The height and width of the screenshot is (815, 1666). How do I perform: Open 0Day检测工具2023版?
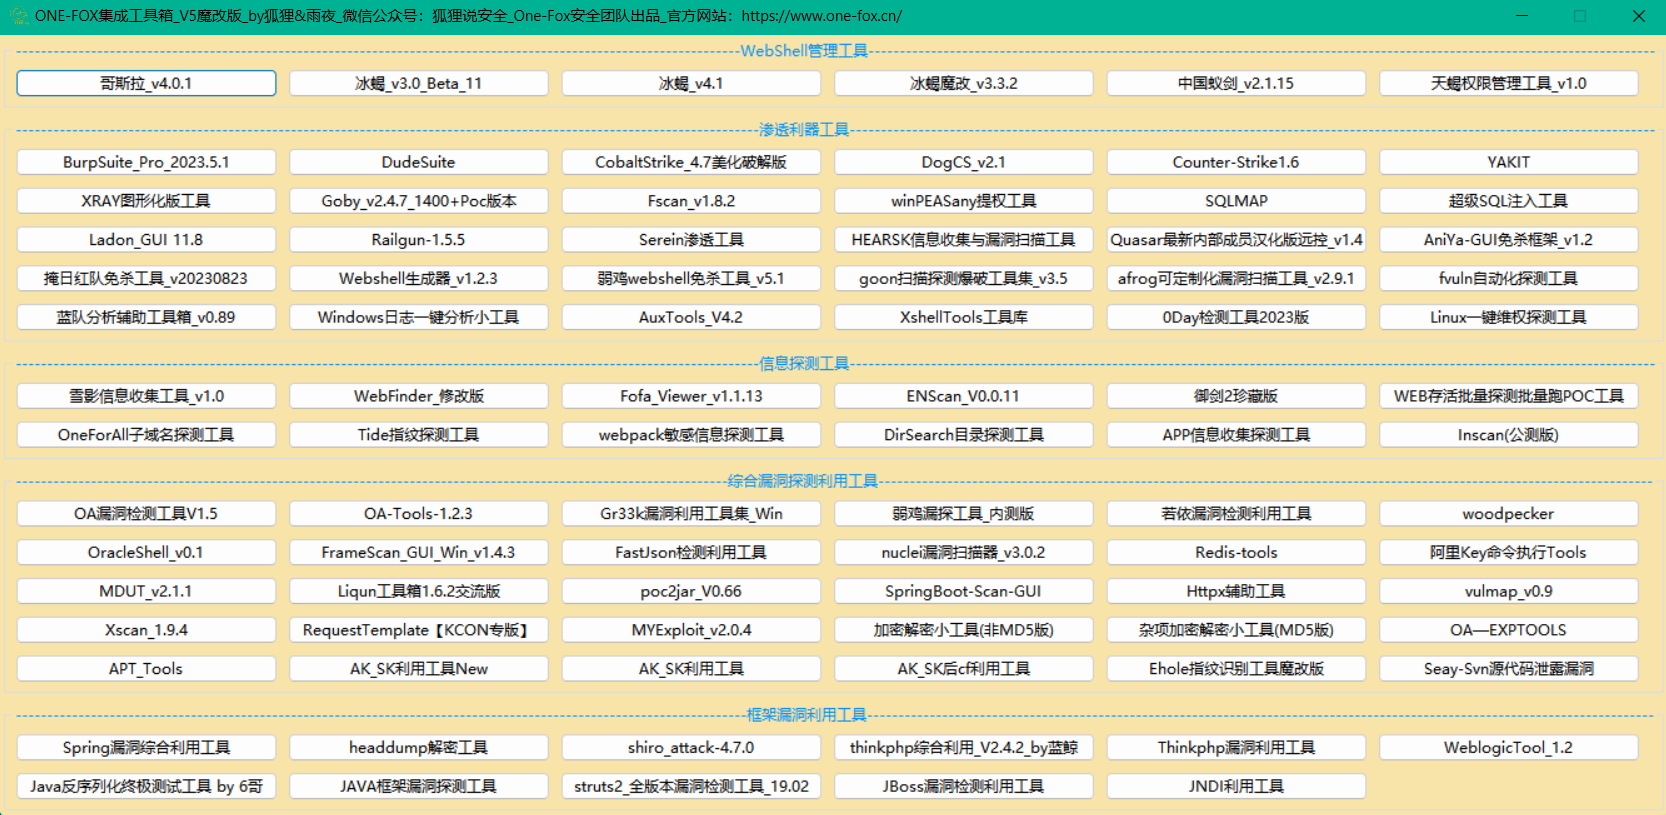click(x=1236, y=317)
